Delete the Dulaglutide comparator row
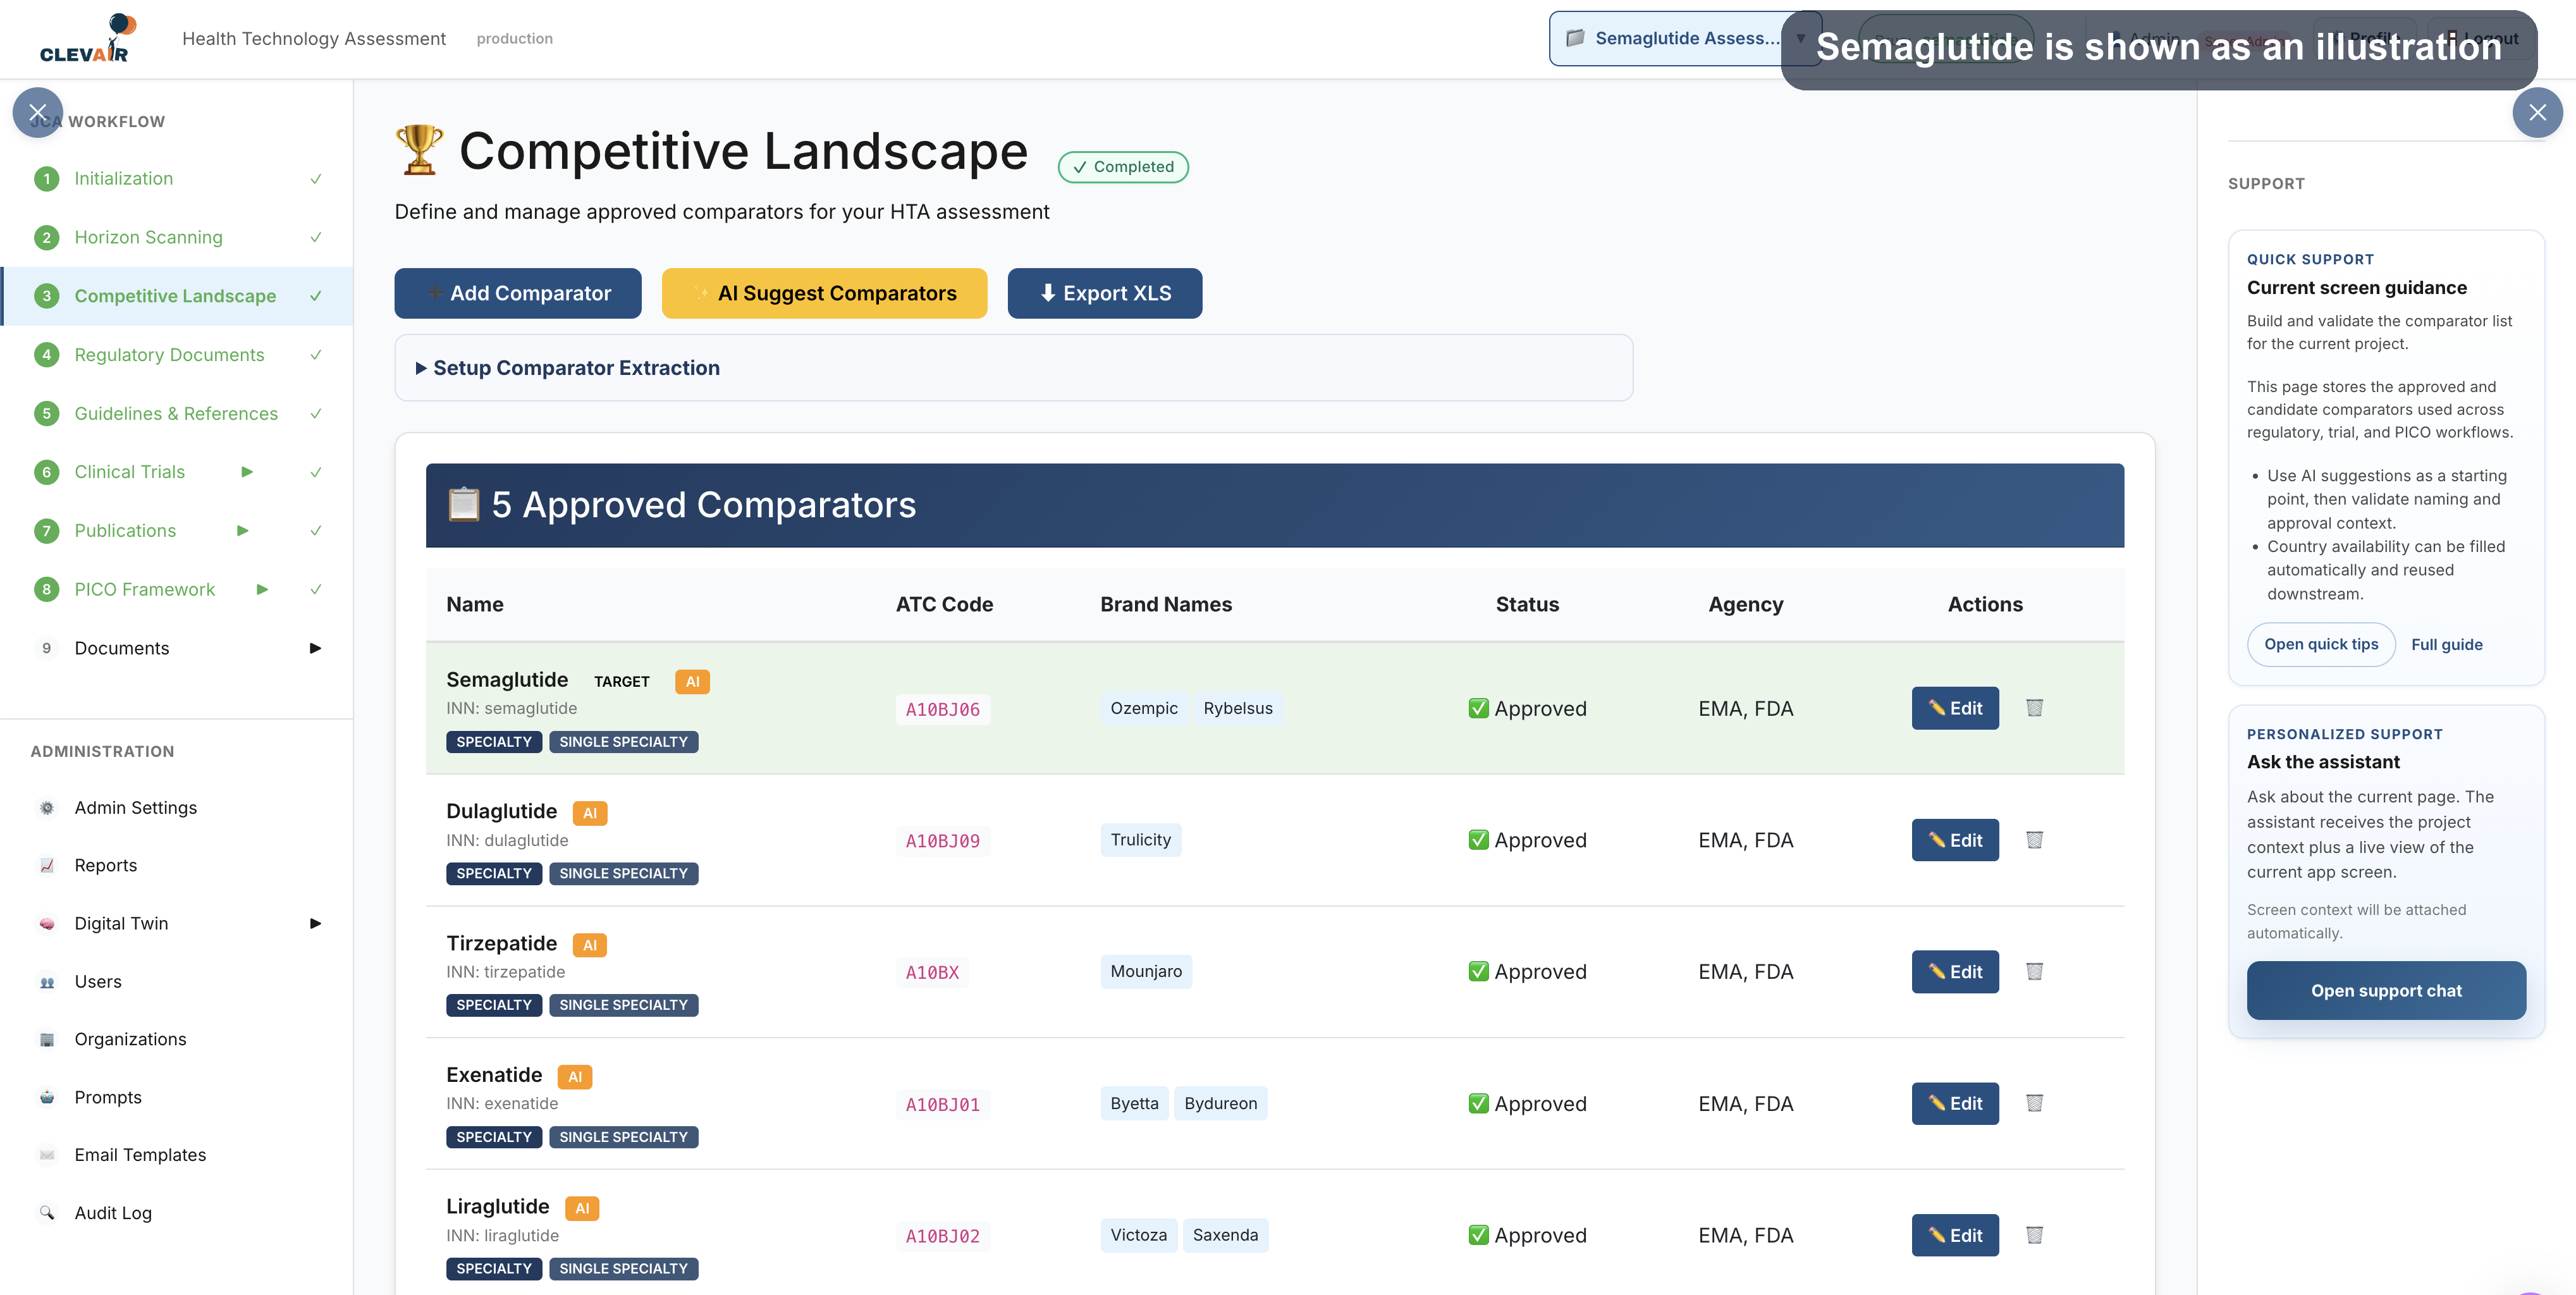2576x1295 pixels. coord(2034,840)
